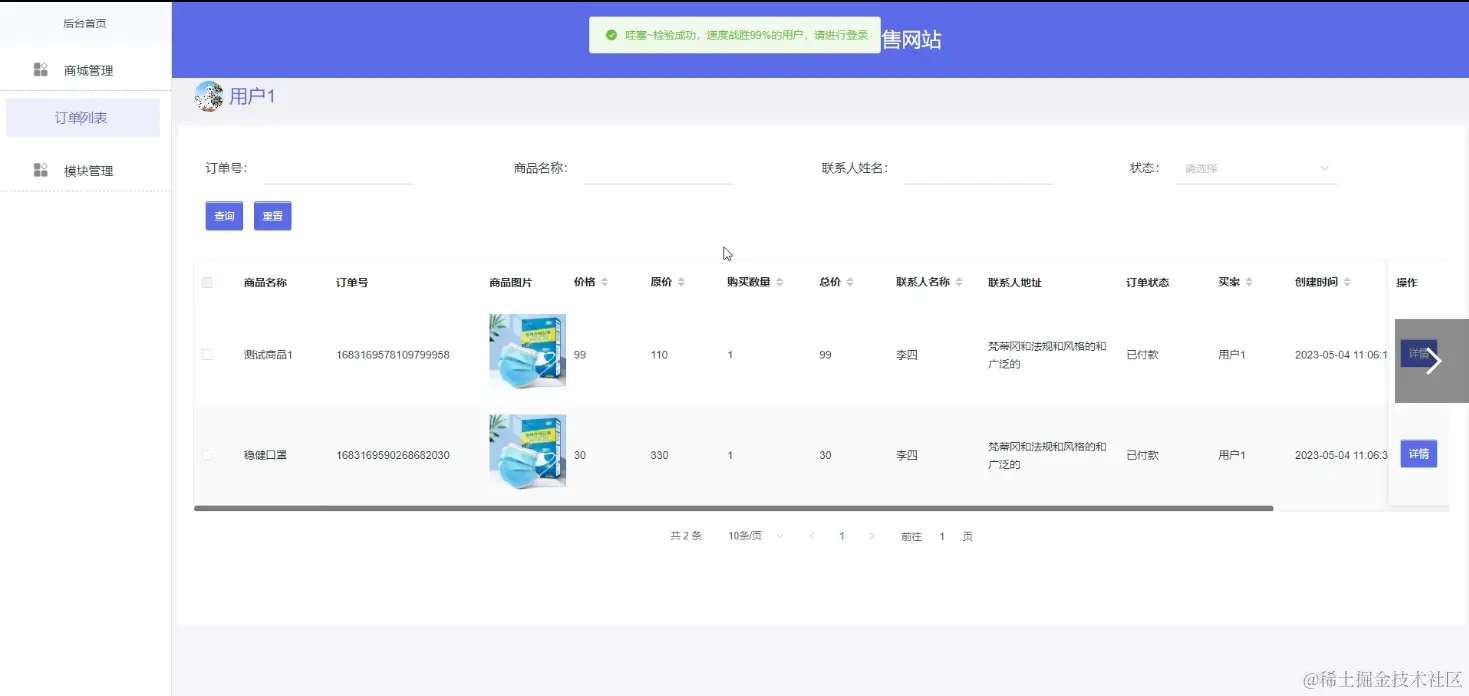
Task: Click the 商城管理 grid icon
Action: pos(41,70)
